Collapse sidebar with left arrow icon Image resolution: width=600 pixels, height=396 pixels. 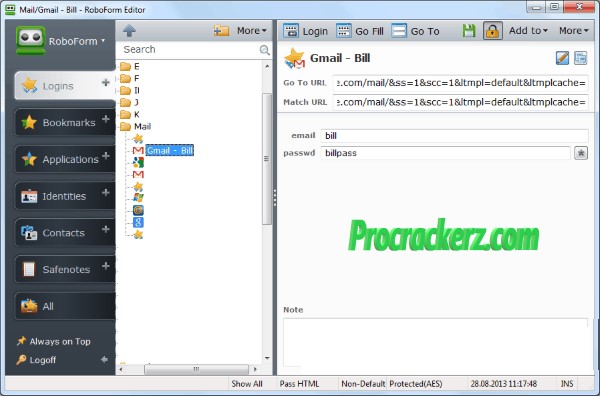(x=104, y=360)
